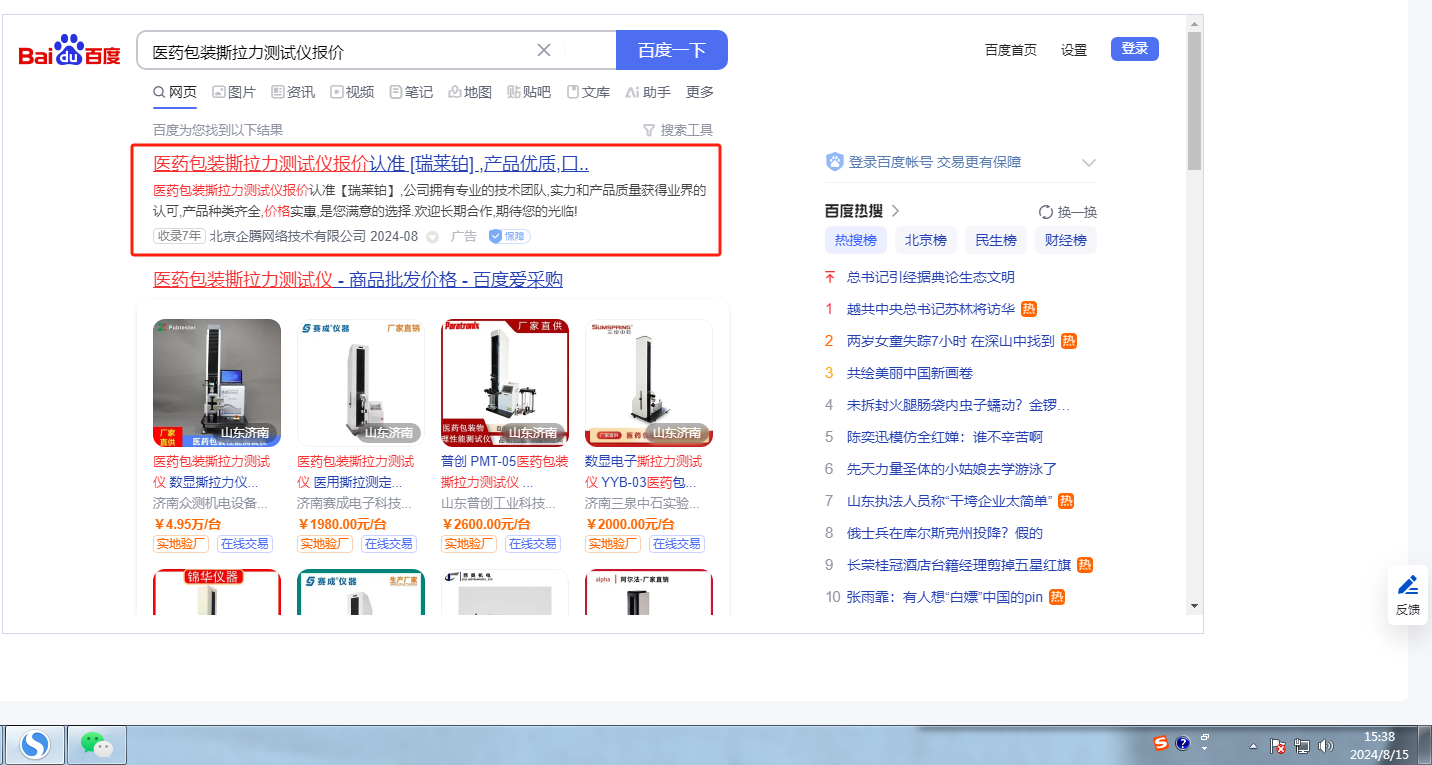Click the 登录 button
The image size is (1432, 765).
tap(1135, 49)
